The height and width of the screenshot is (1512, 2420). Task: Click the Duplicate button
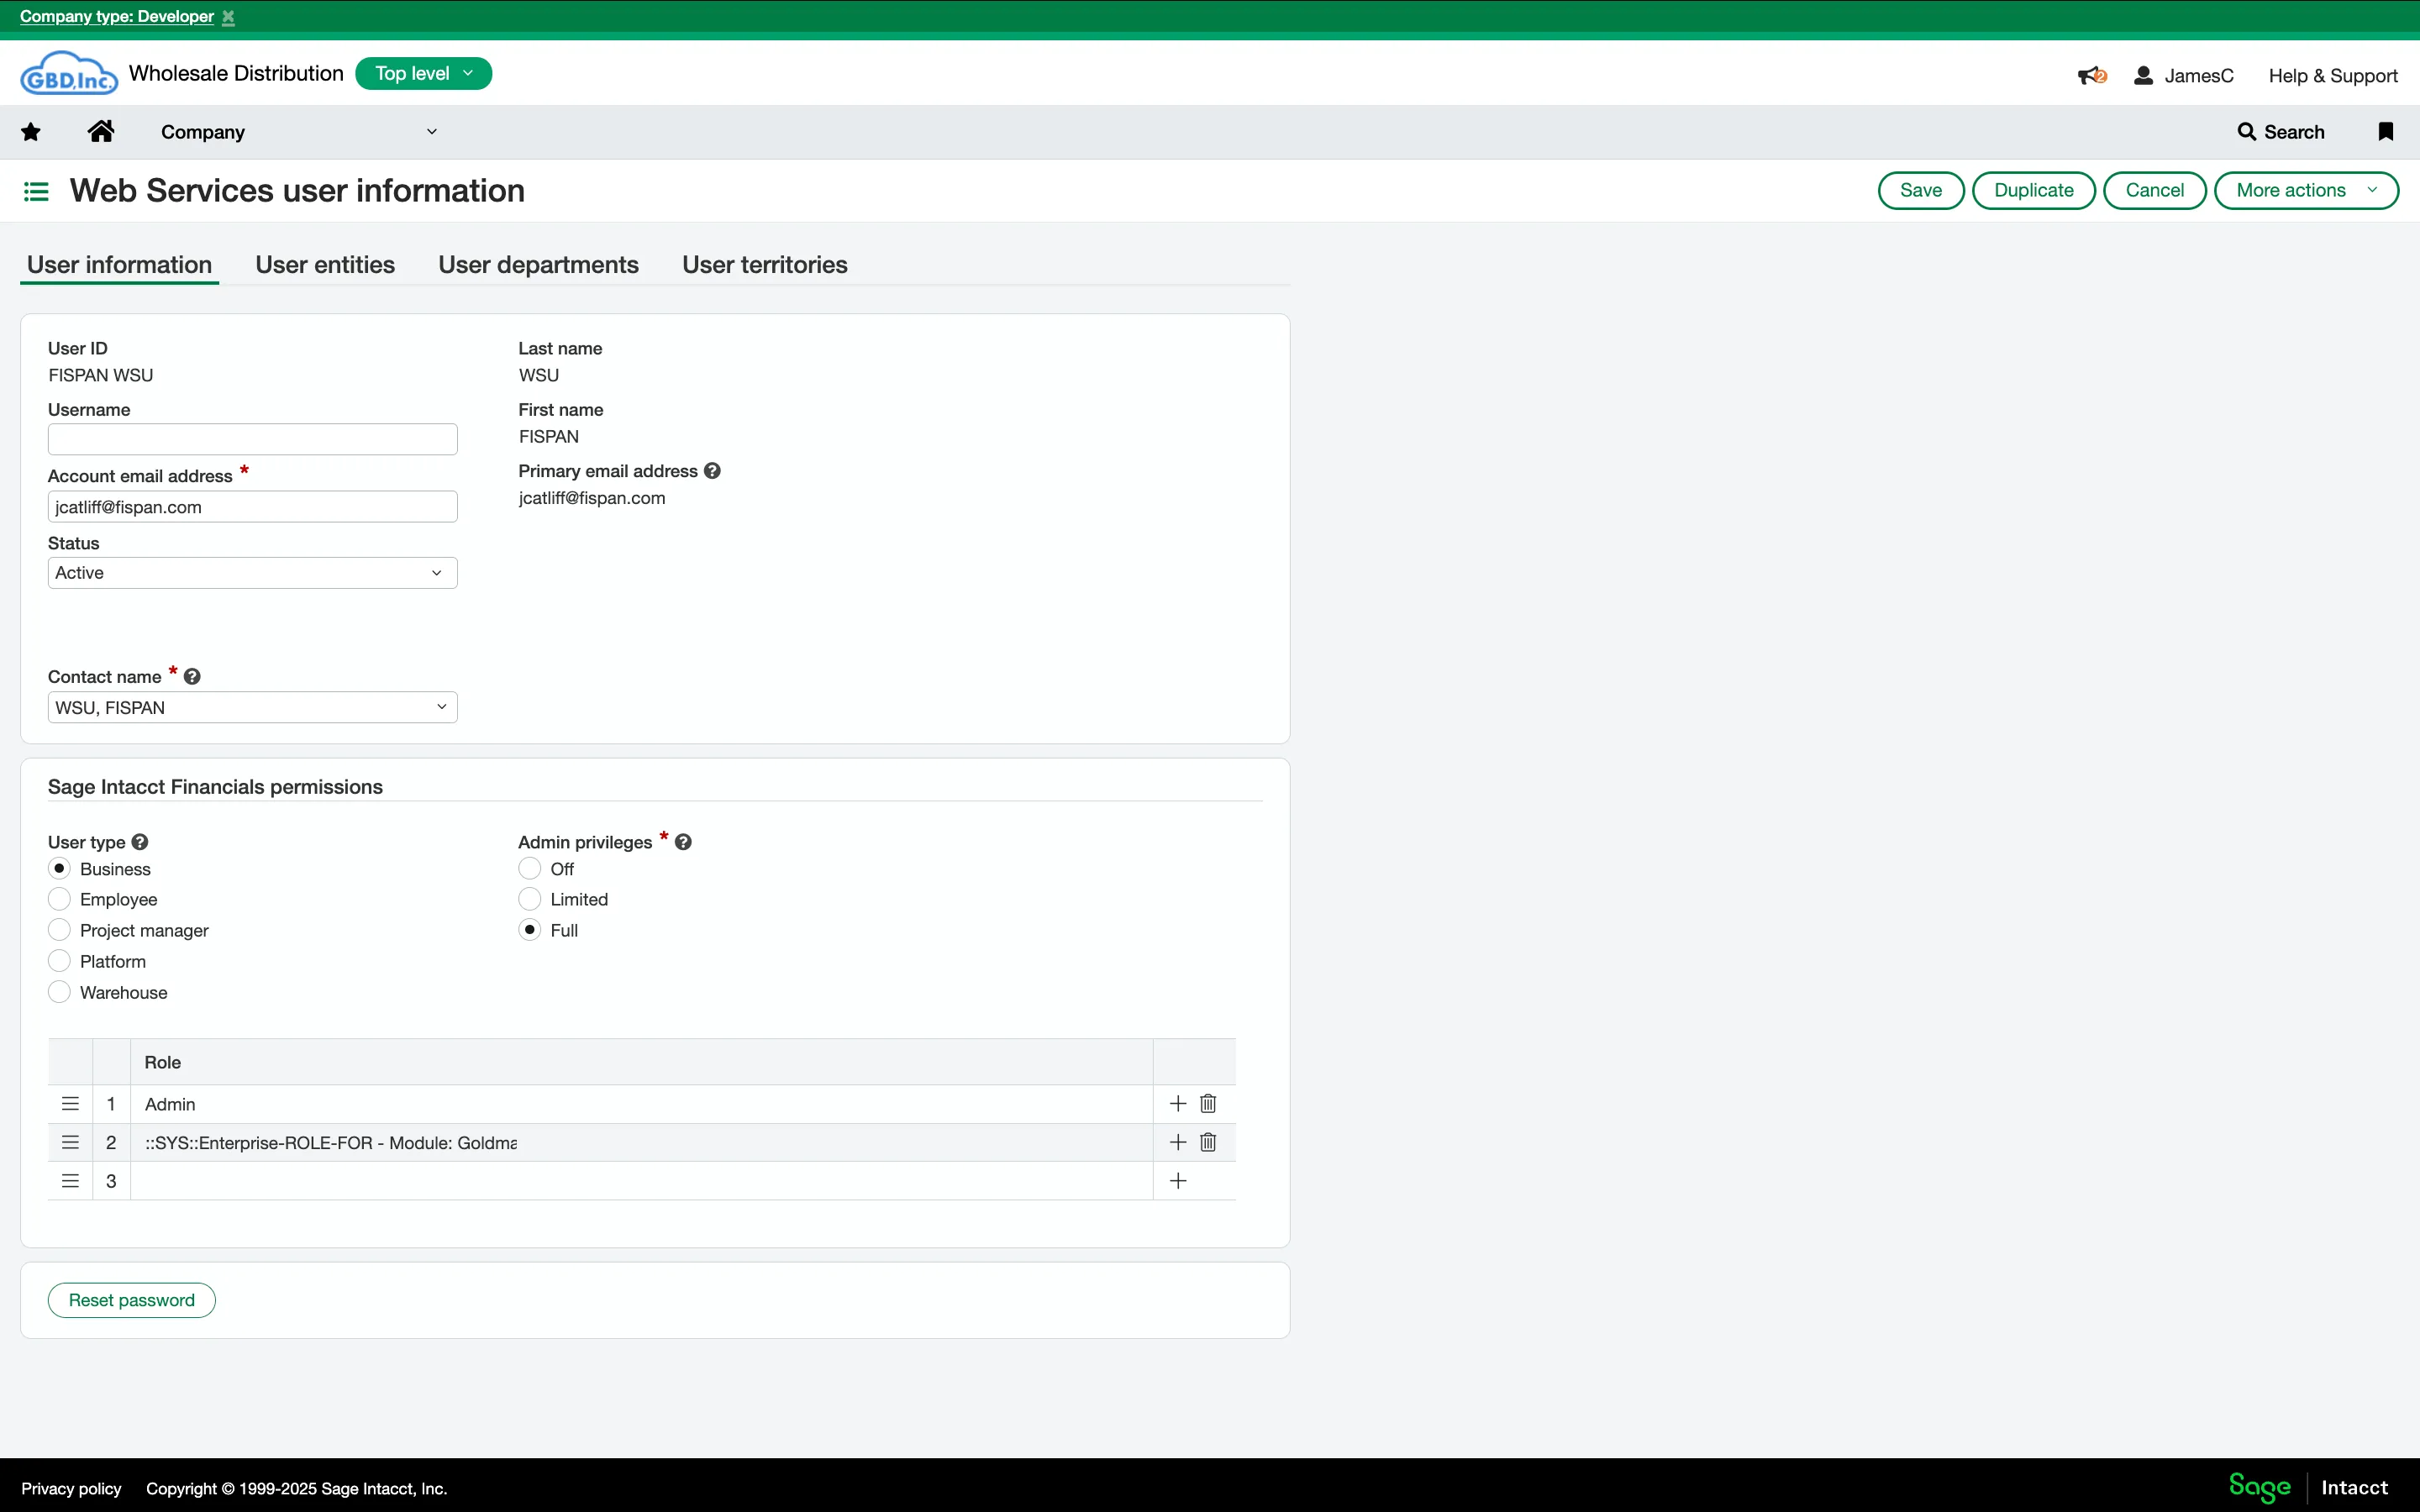click(x=2034, y=191)
